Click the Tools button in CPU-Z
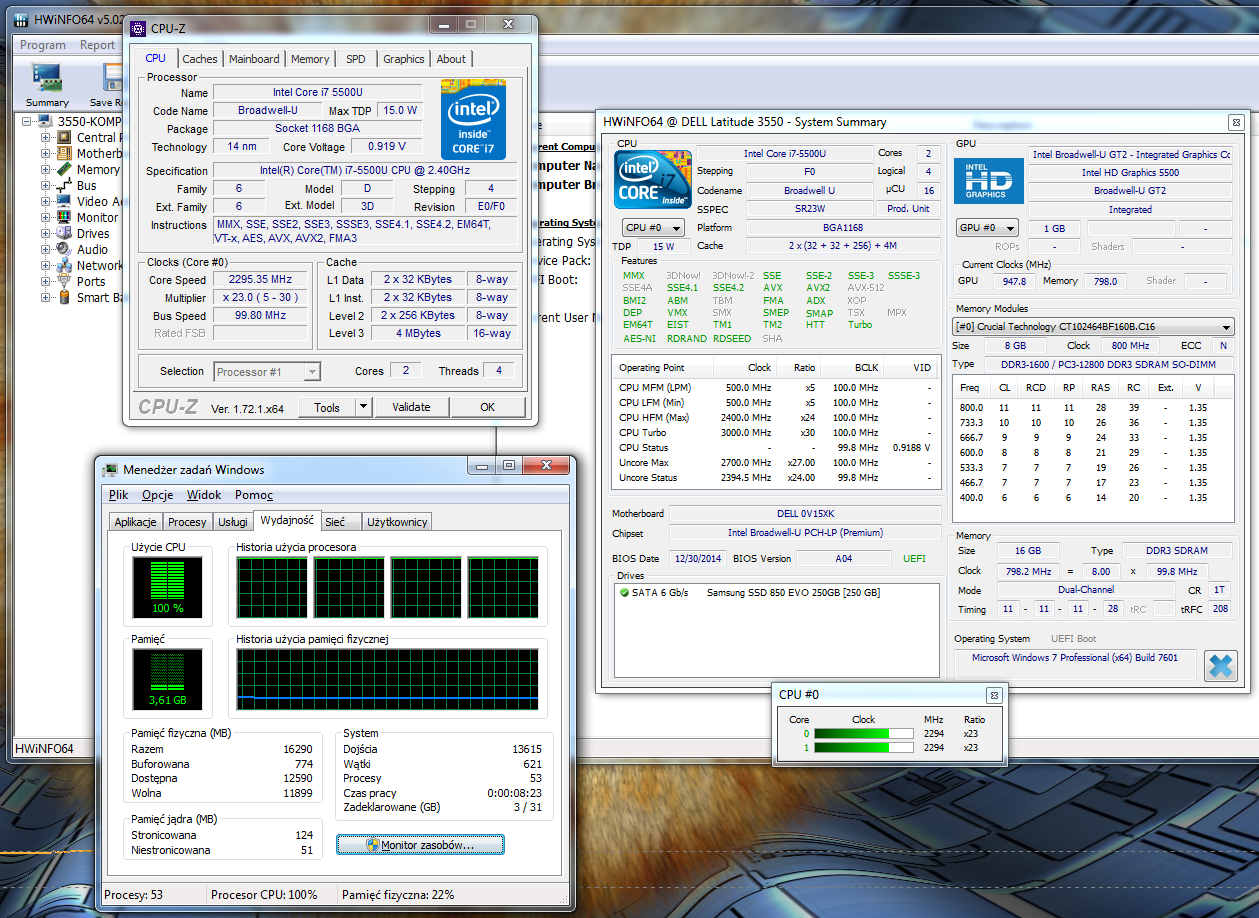This screenshot has height=918, width=1259. (327, 407)
